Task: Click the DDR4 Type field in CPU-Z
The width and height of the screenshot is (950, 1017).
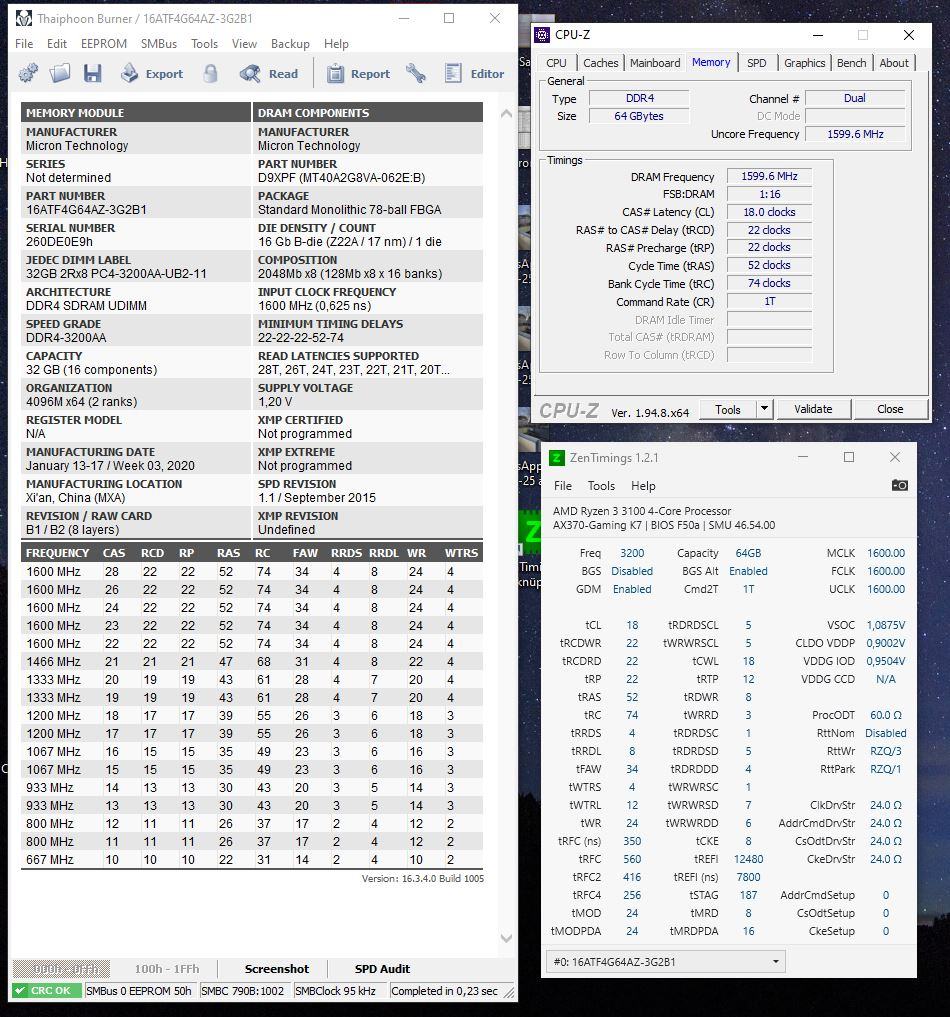Action: coord(639,99)
